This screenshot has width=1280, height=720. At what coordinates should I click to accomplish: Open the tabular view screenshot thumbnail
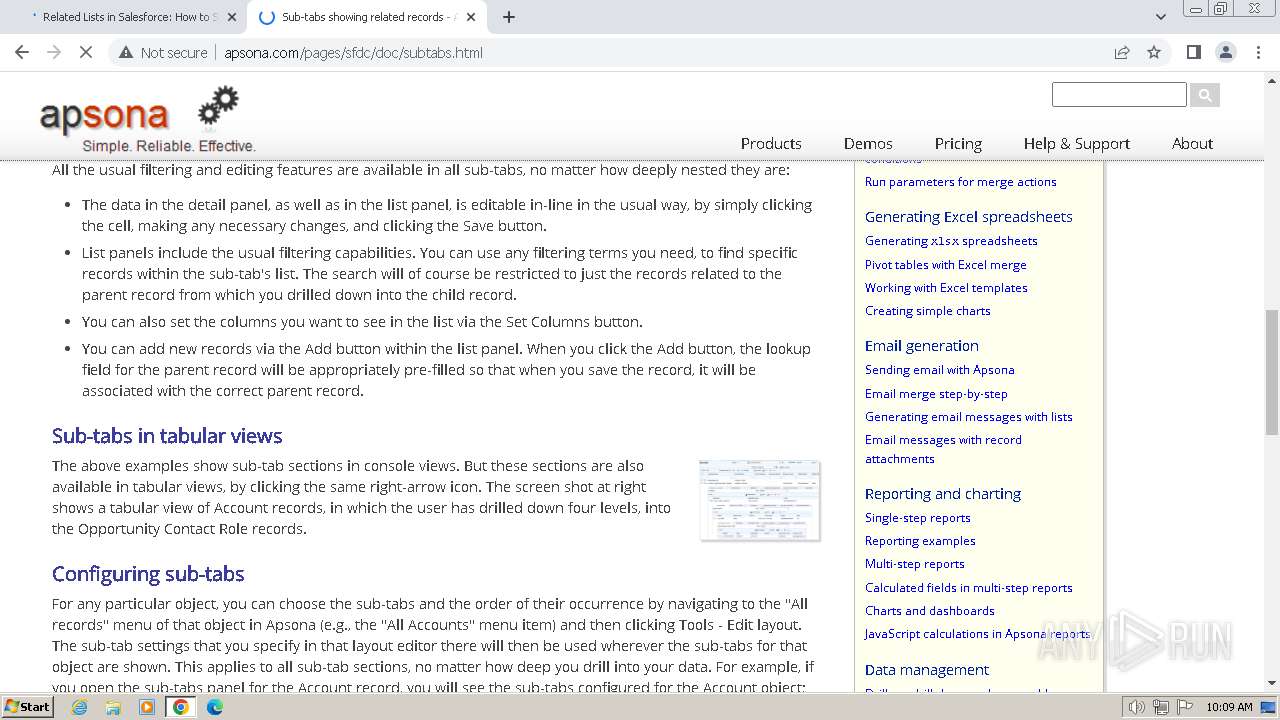pos(760,500)
